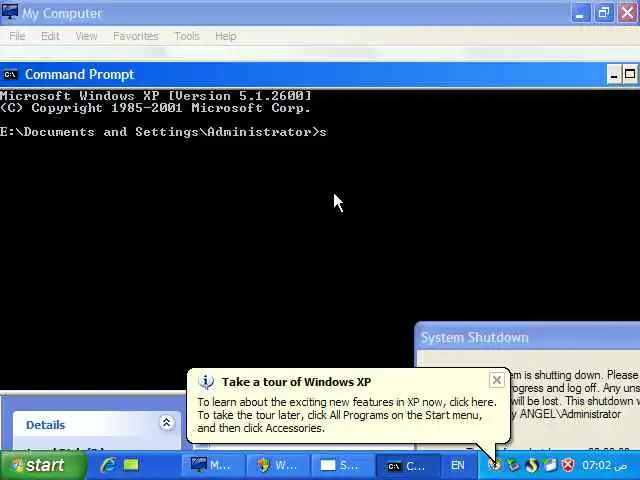Click the Command Prompt system menu icon
The width and height of the screenshot is (640, 480).
point(10,75)
